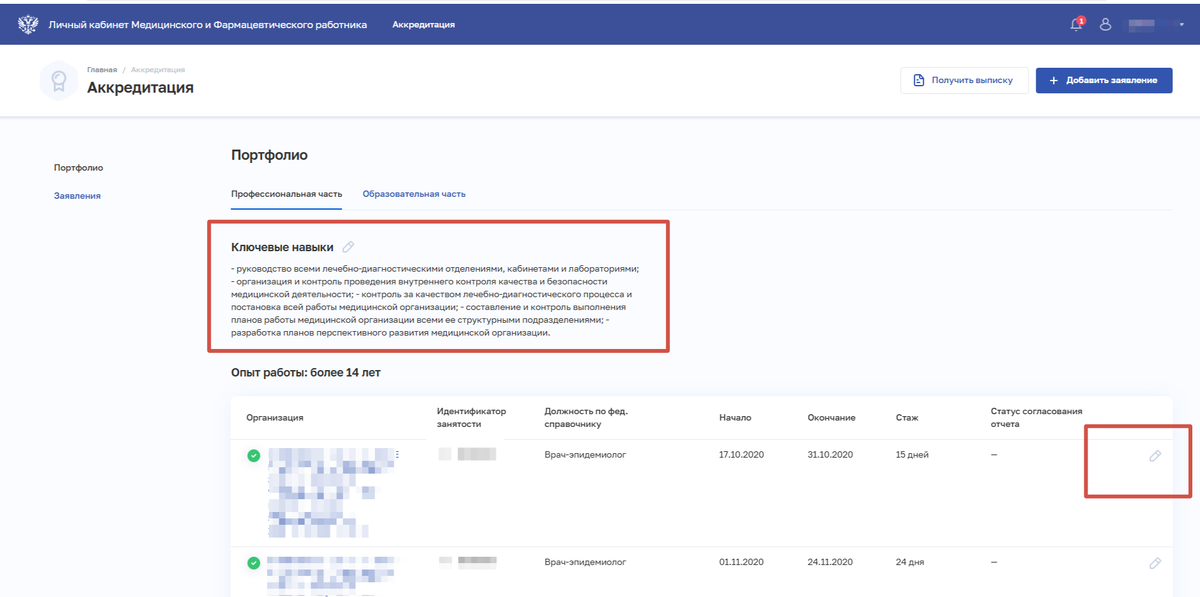This screenshot has height=597, width=1200.
Task: Select start date 01.11.2020 cell
Action: point(741,562)
